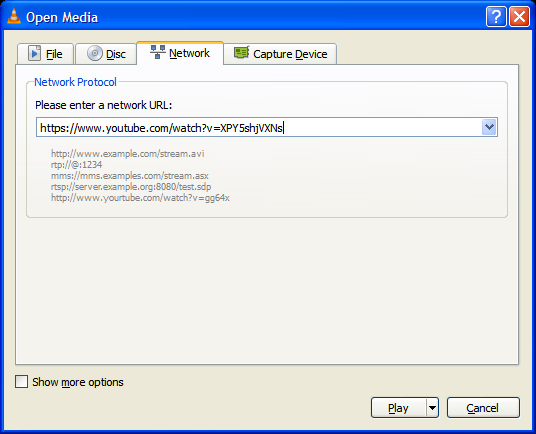
Task: Click example 'http://www.example.com/stream.avi'
Action: point(128,154)
